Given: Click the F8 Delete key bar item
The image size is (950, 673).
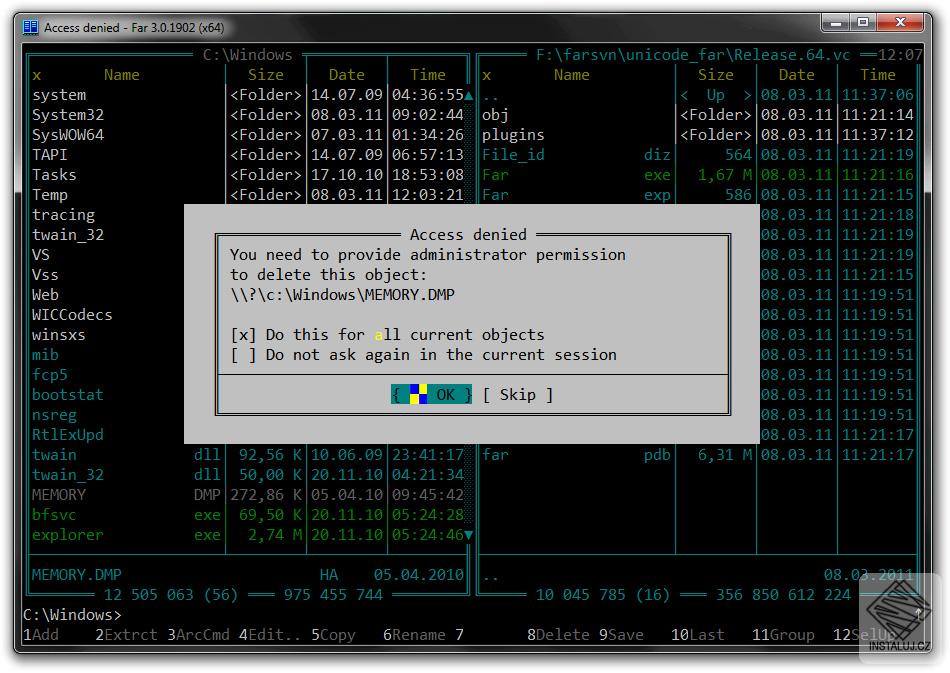Looking at the screenshot, I should point(558,635).
